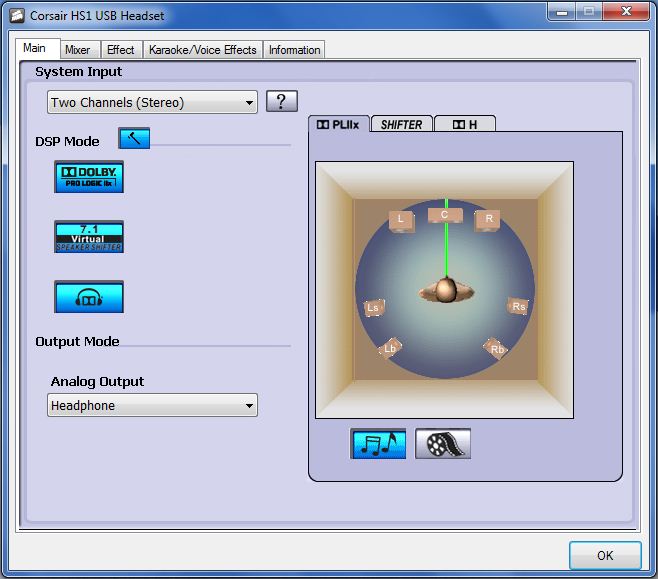Click the Rb back speaker icon
The image size is (658, 579).
click(x=497, y=348)
